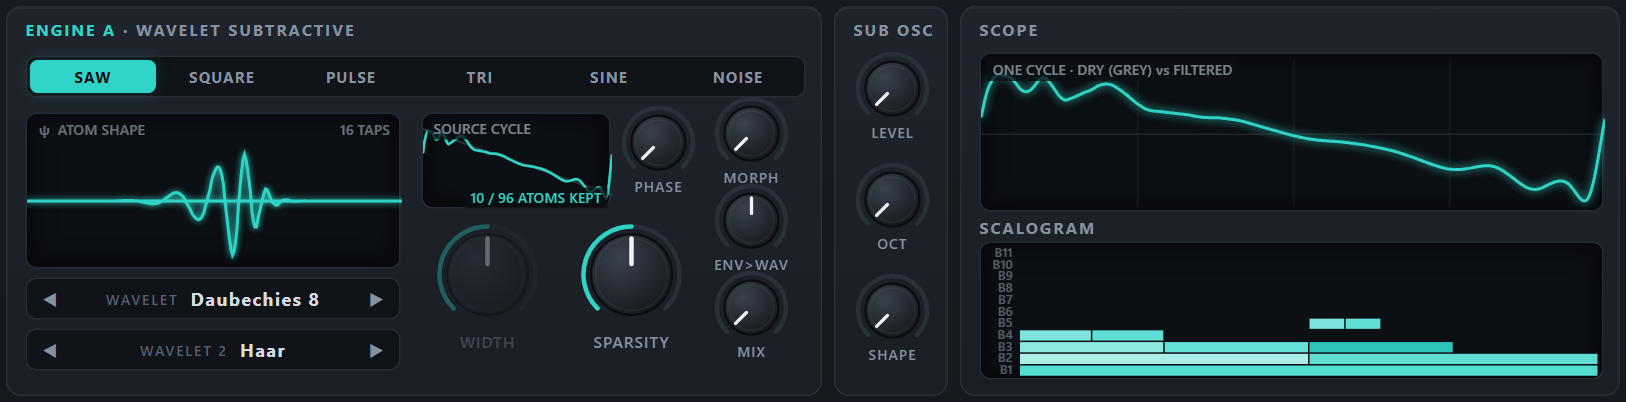Click the SUB OSC panel title
The height and width of the screenshot is (402, 1626).
click(893, 31)
